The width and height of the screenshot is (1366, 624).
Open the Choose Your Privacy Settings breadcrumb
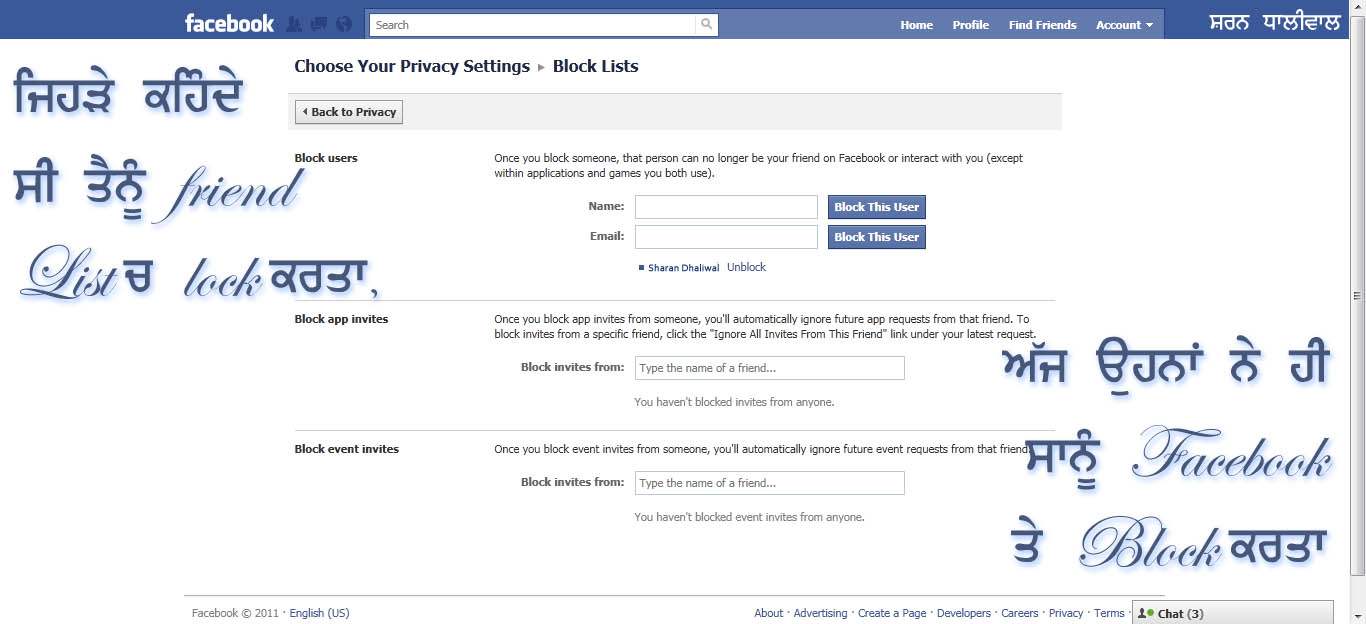(x=412, y=66)
